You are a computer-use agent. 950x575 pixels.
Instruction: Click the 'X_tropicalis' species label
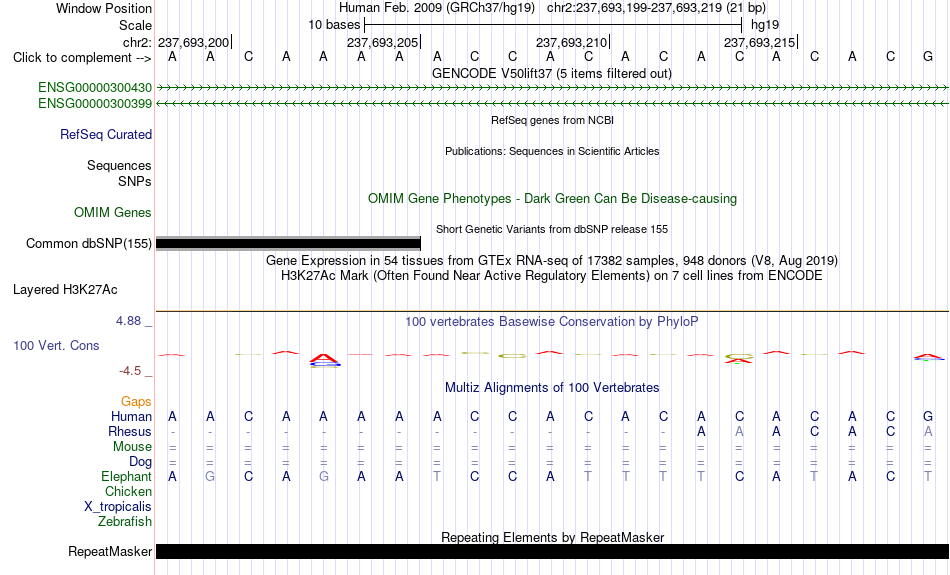pyautogui.click(x=118, y=507)
